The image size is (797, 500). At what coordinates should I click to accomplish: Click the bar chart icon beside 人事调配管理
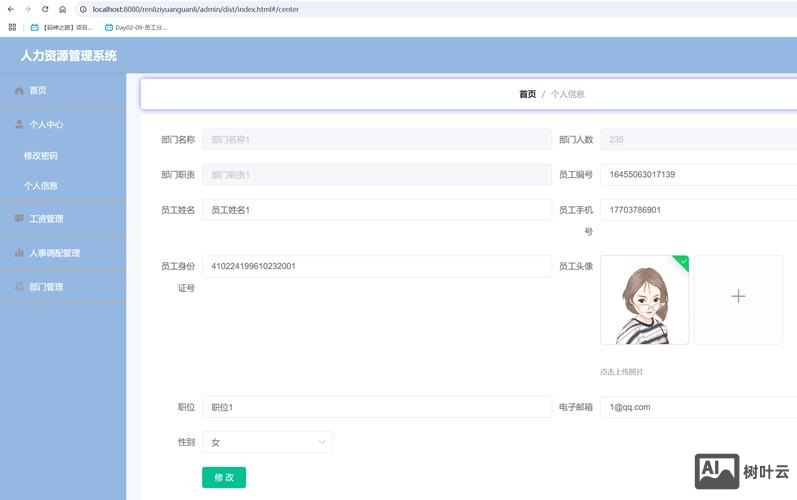click(19, 253)
